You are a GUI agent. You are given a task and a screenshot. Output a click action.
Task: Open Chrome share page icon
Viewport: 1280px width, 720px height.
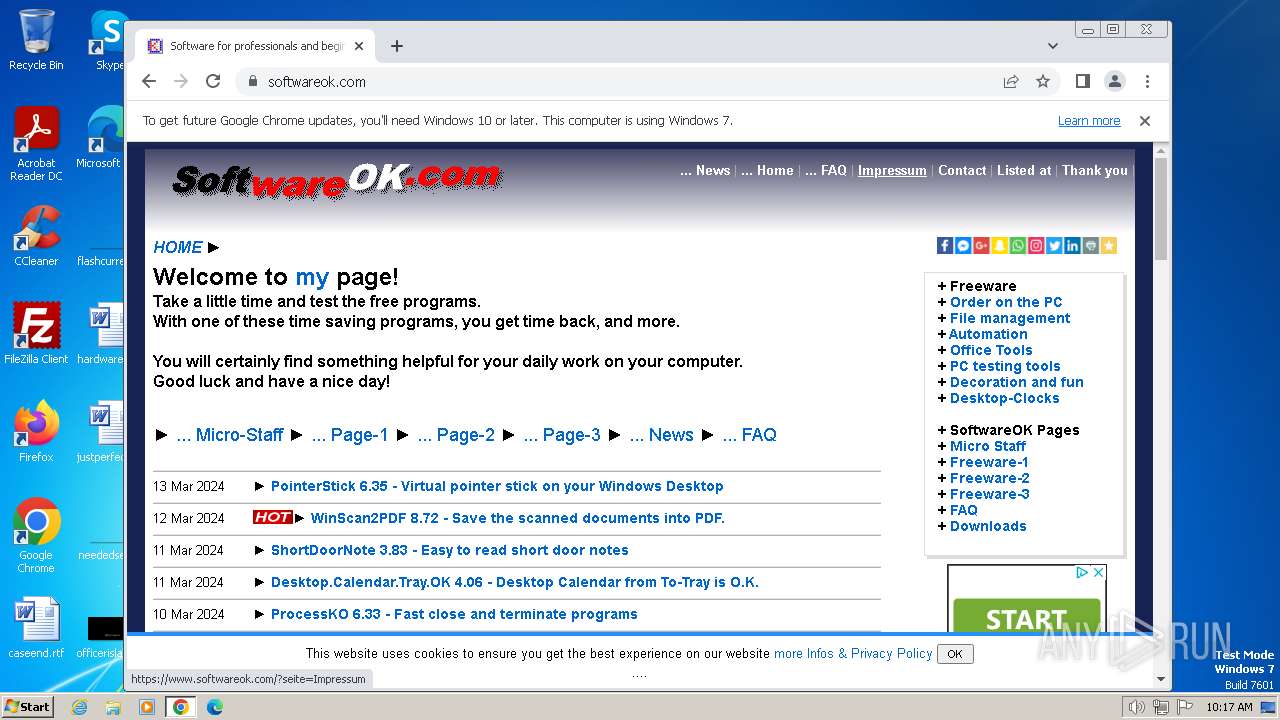click(x=1011, y=81)
